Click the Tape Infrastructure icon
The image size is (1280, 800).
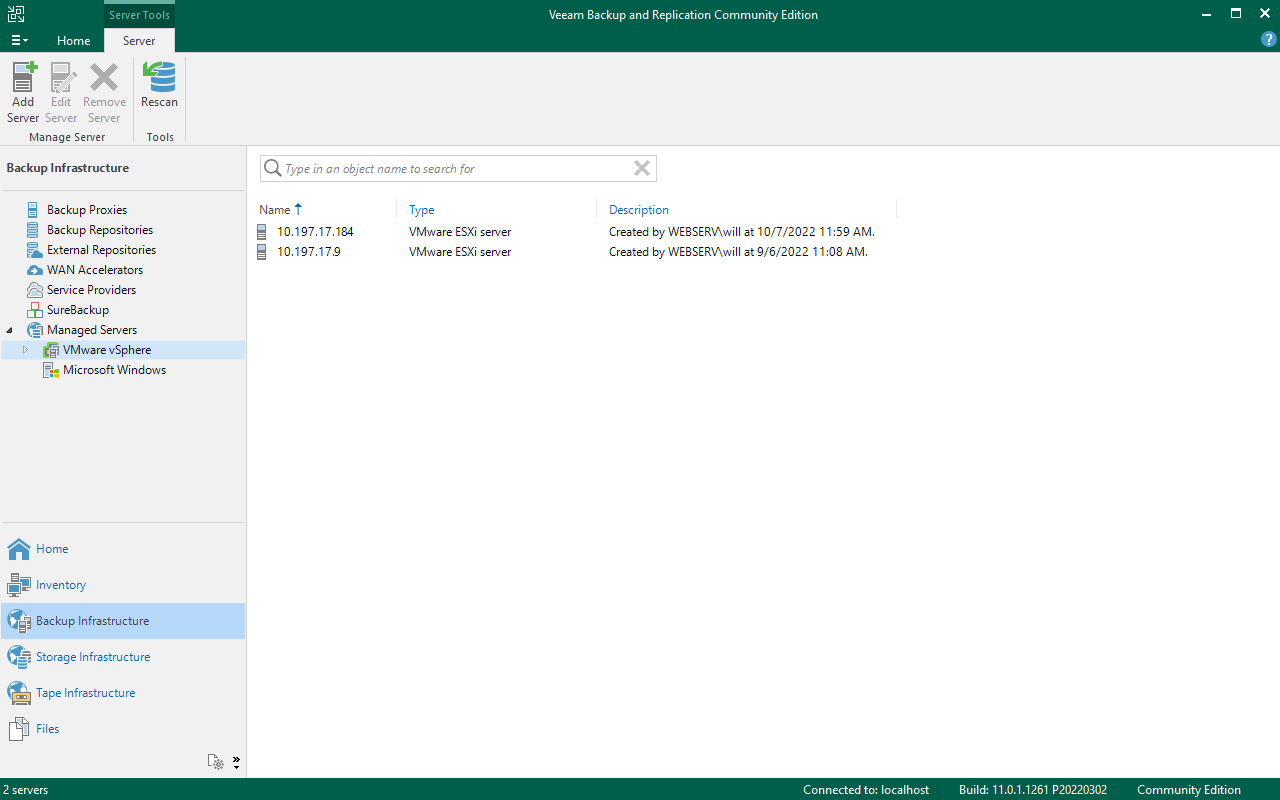coord(19,693)
